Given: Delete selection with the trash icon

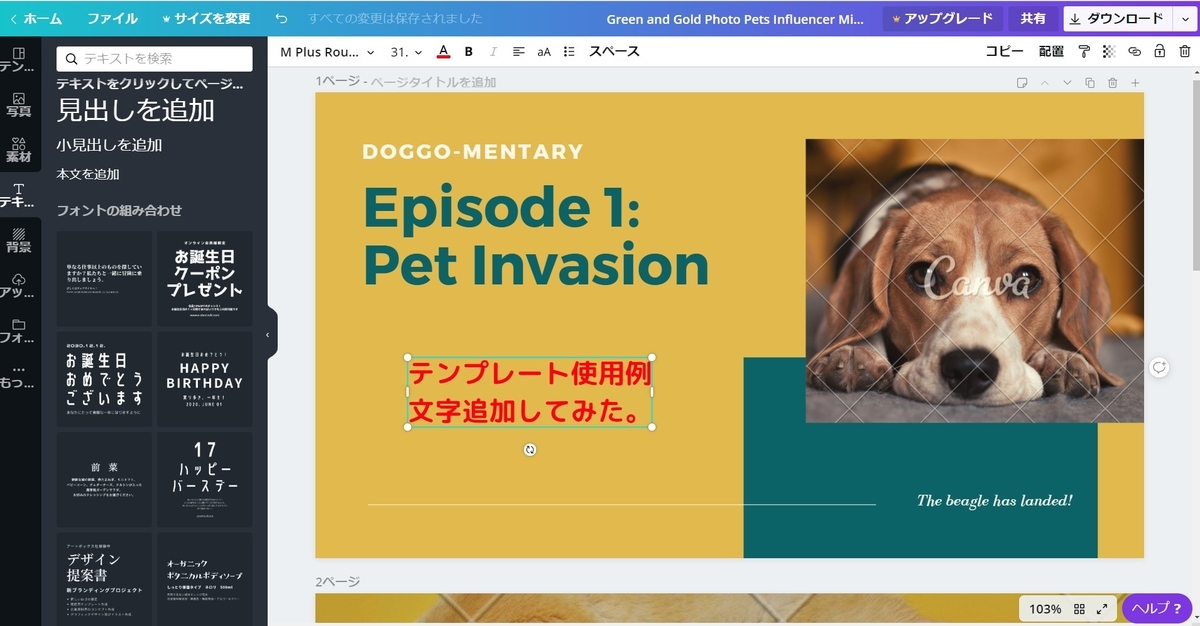Looking at the screenshot, I should click(x=1184, y=51).
